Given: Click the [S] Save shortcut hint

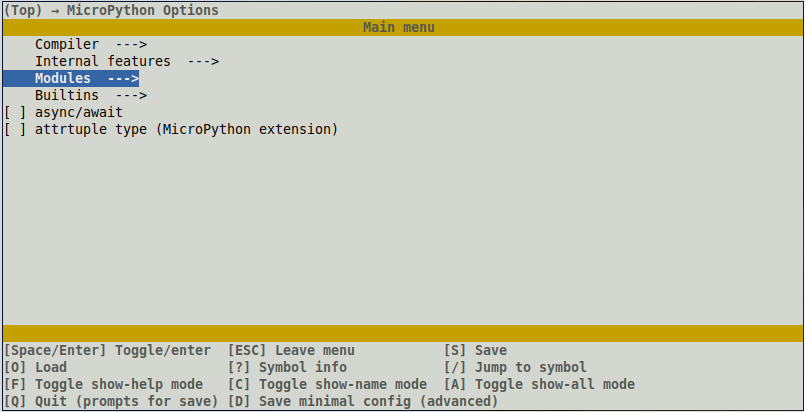Looking at the screenshot, I should tap(476, 351).
